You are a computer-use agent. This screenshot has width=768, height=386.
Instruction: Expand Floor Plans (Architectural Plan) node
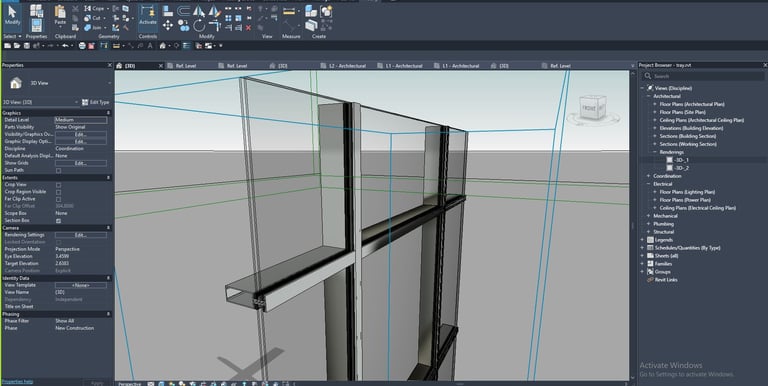tap(655, 104)
